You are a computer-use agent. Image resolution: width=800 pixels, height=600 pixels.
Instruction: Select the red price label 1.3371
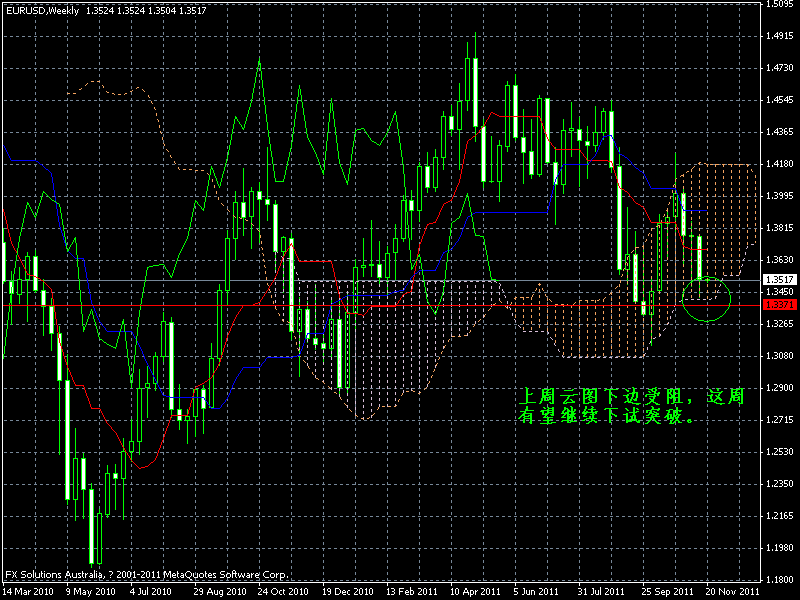pos(780,305)
